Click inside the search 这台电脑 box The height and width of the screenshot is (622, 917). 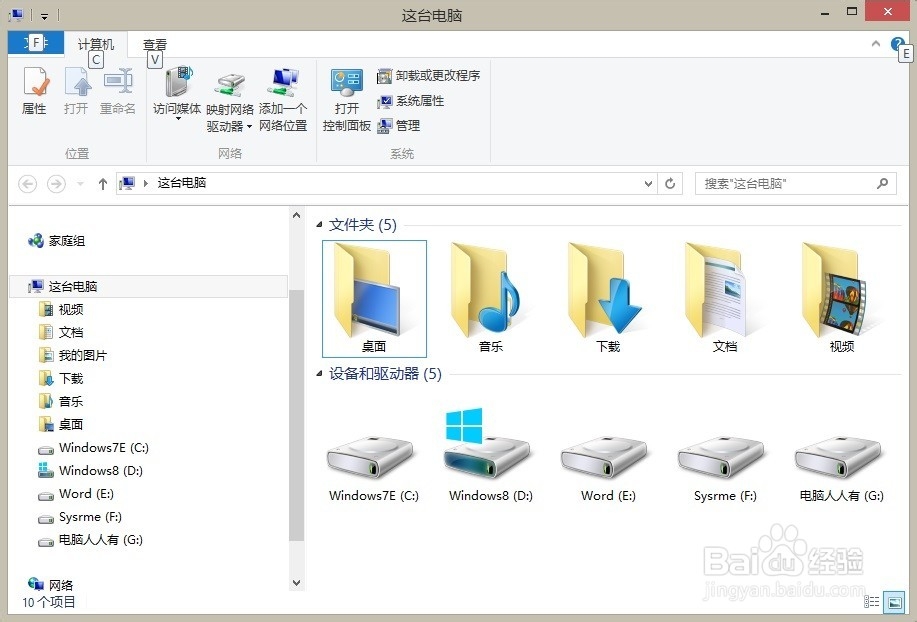790,184
